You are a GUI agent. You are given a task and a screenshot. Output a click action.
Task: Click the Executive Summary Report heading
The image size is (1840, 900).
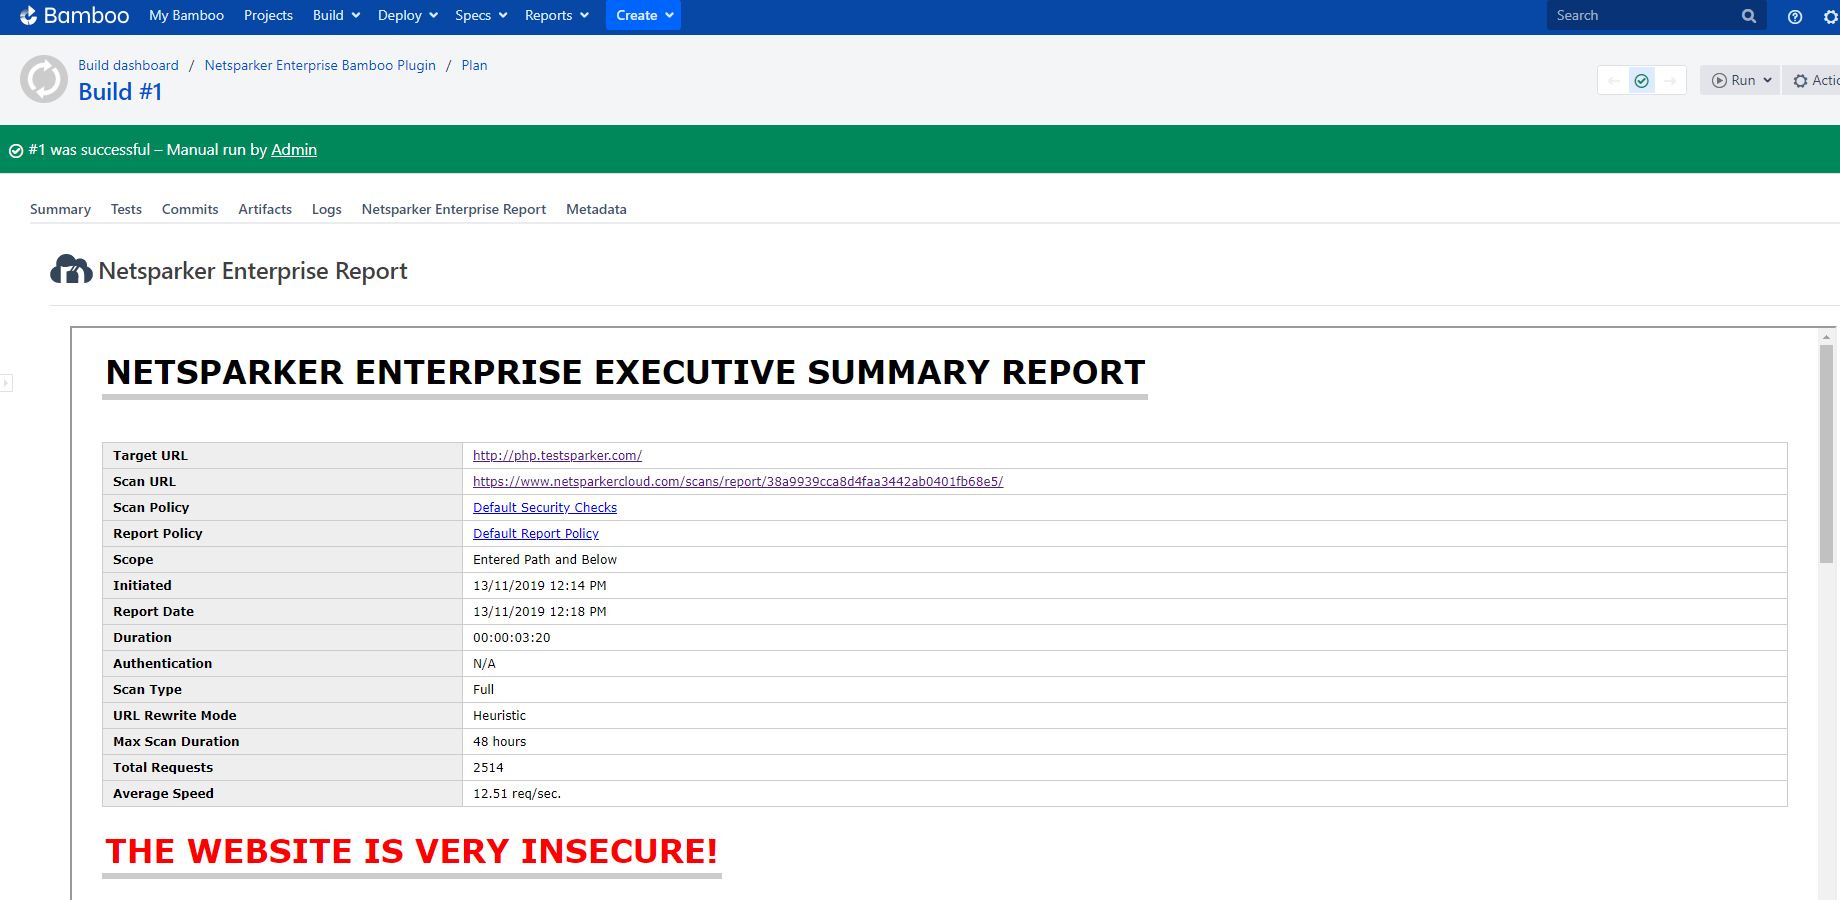625,372
